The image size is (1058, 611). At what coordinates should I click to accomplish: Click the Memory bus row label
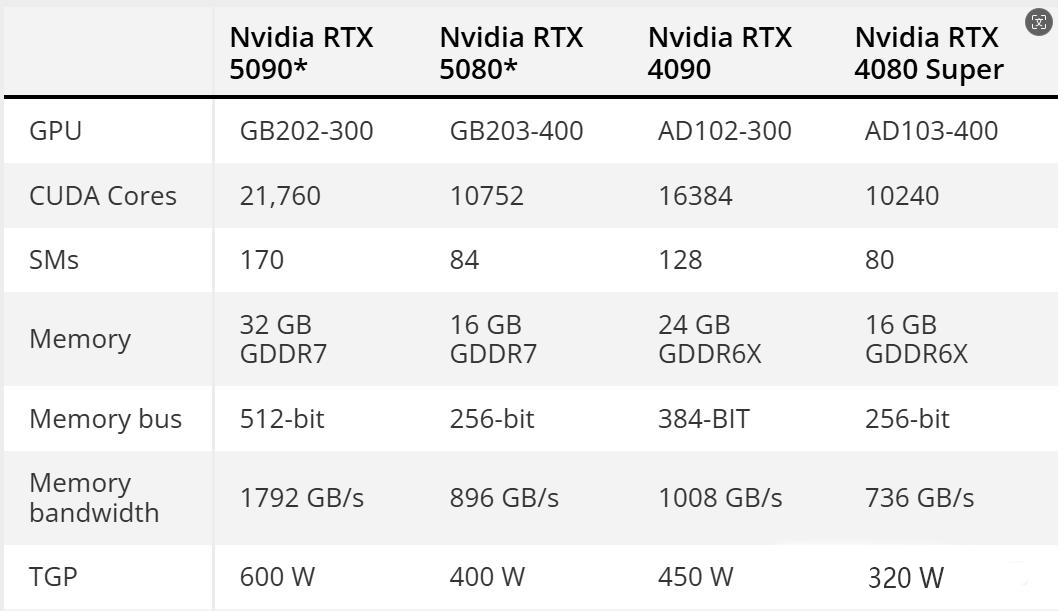(105, 419)
